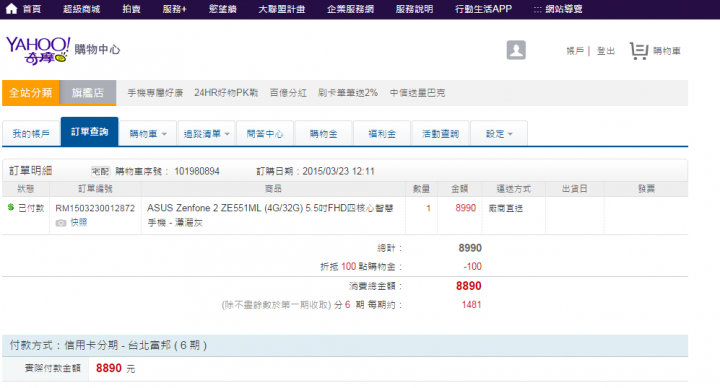The width and height of the screenshot is (720, 388).
Task: Open 超級商城 in top navigation
Action: coord(82,9)
